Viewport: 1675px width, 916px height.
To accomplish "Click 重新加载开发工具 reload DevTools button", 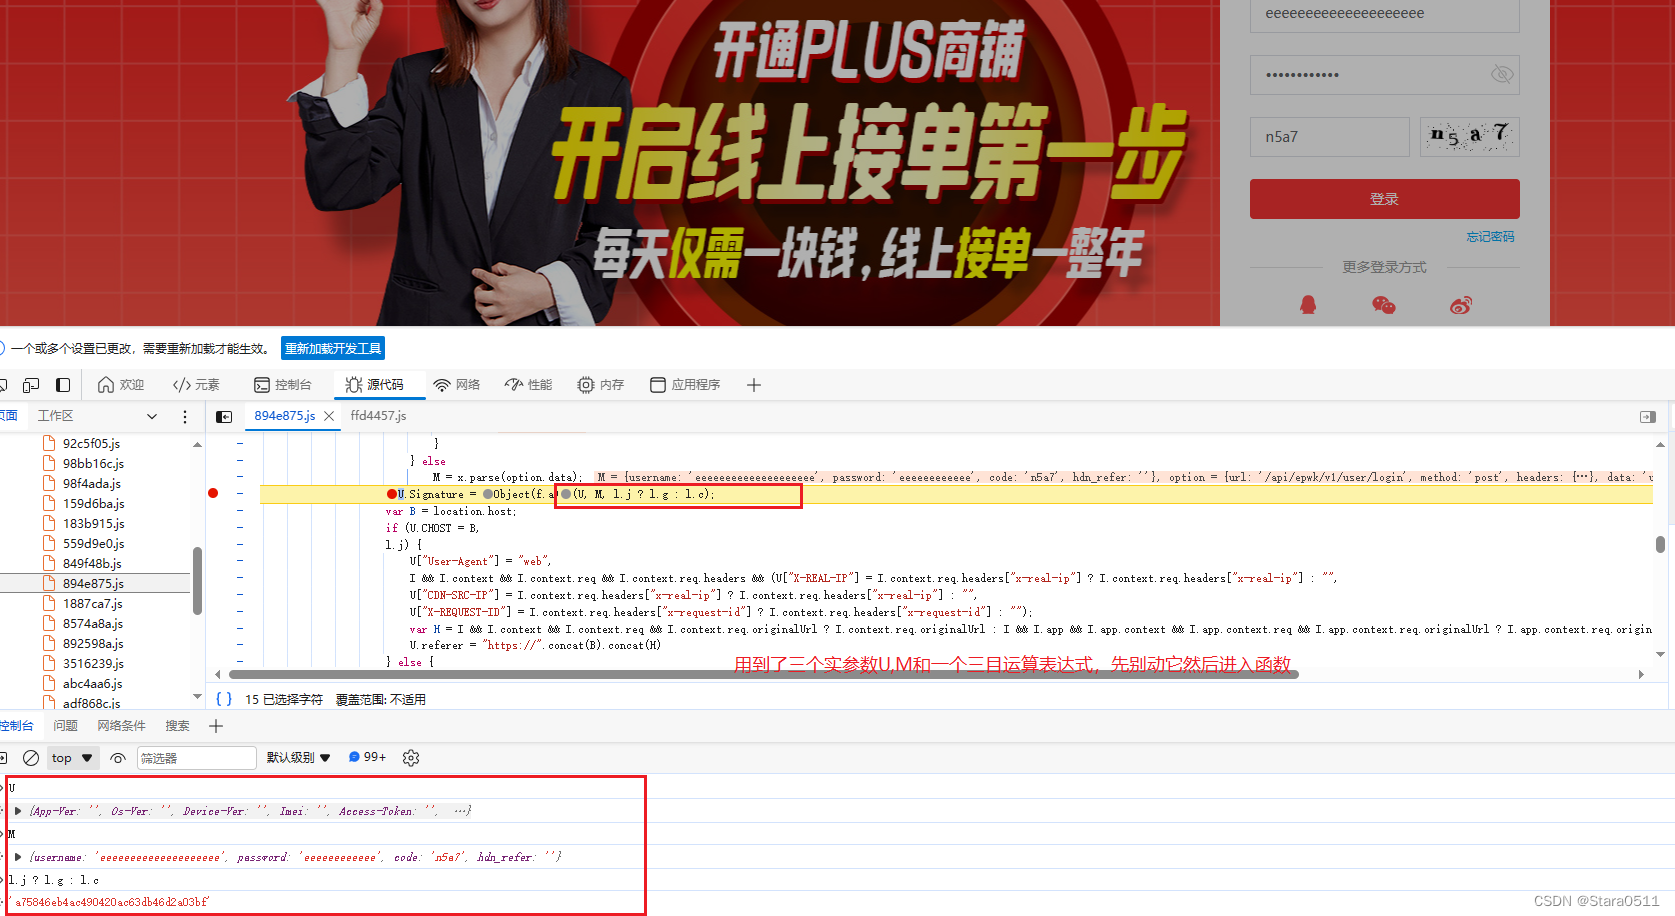I will (x=333, y=348).
